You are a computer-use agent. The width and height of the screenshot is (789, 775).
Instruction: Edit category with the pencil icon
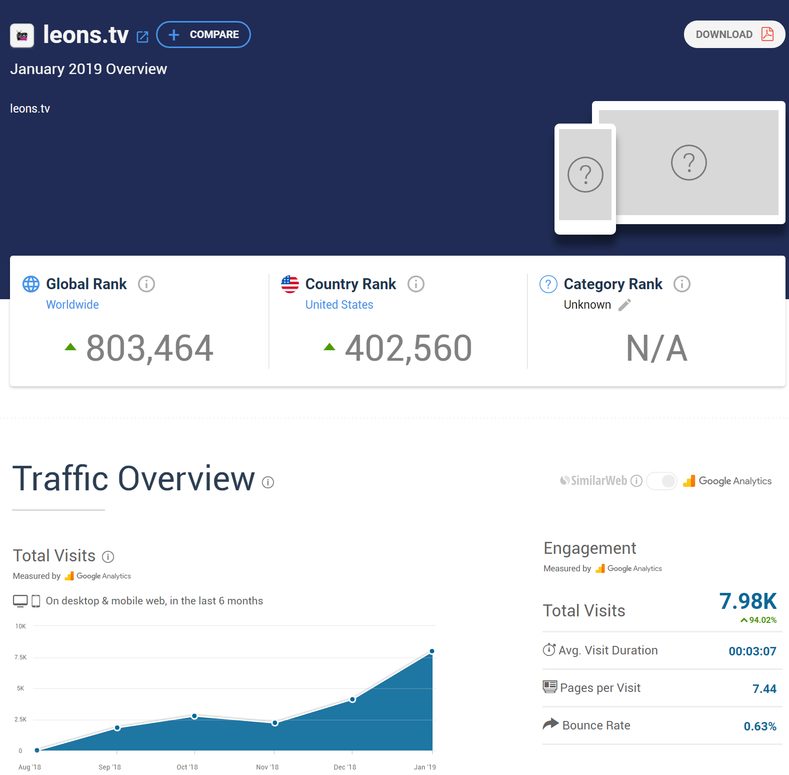(625, 305)
